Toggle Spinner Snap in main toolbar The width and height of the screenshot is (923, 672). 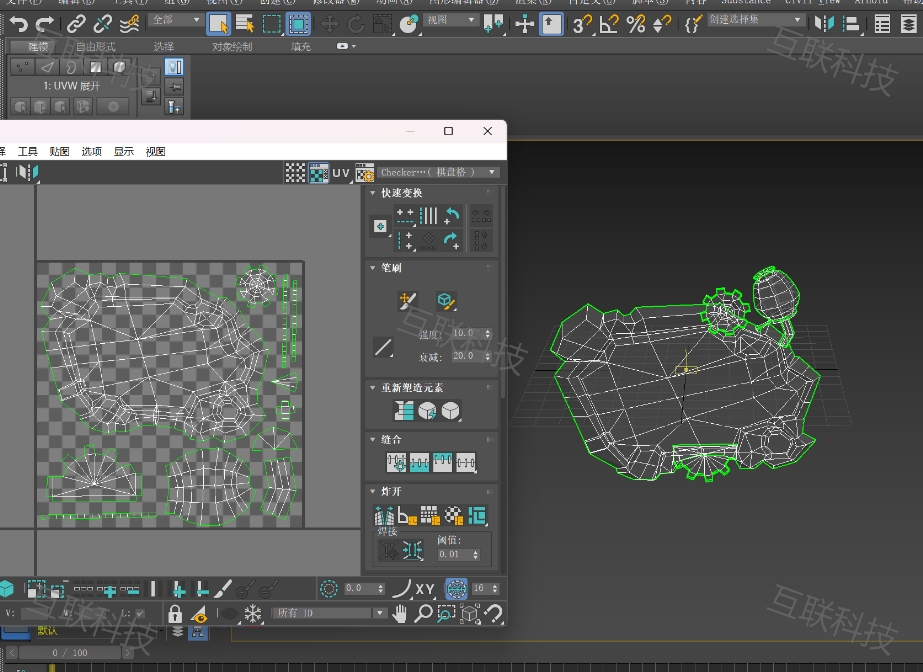(x=663, y=24)
